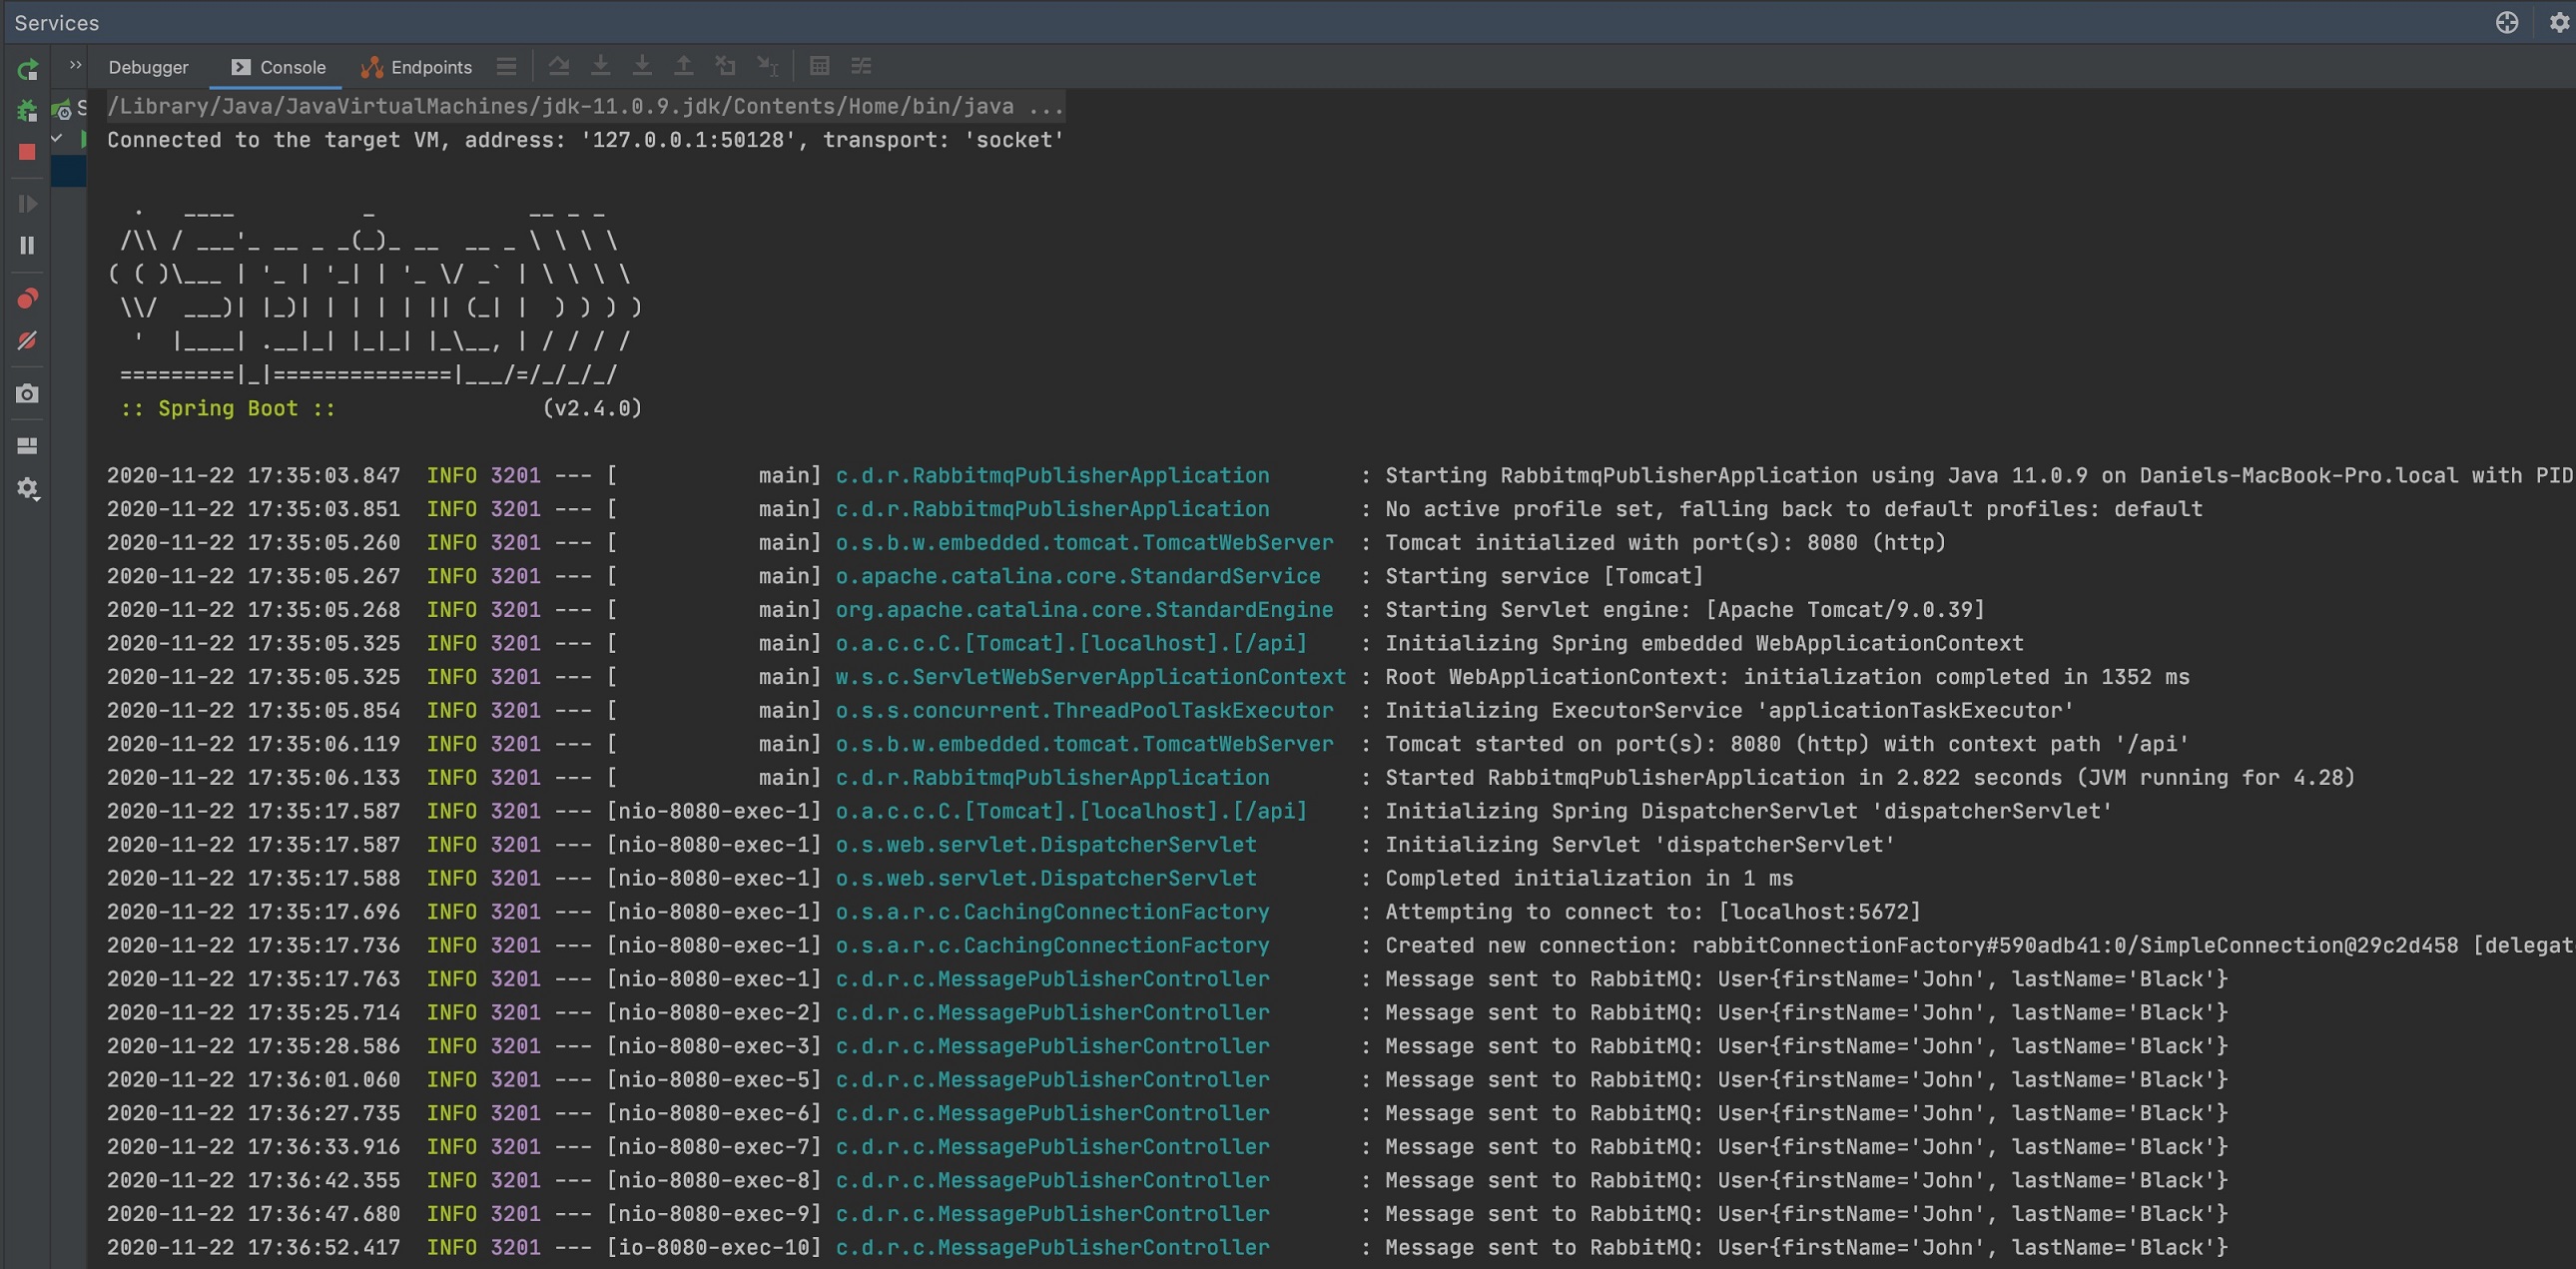Collapse the Spring Boot service tree node
The height and width of the screenshot is (1269, 2576).
pos(57,138)
